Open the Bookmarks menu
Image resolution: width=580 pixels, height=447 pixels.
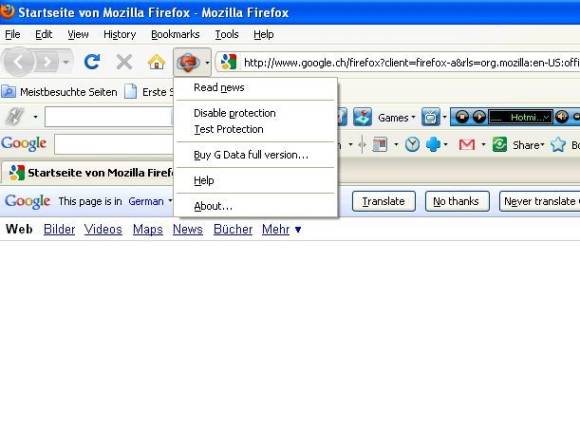click(175, 34)
